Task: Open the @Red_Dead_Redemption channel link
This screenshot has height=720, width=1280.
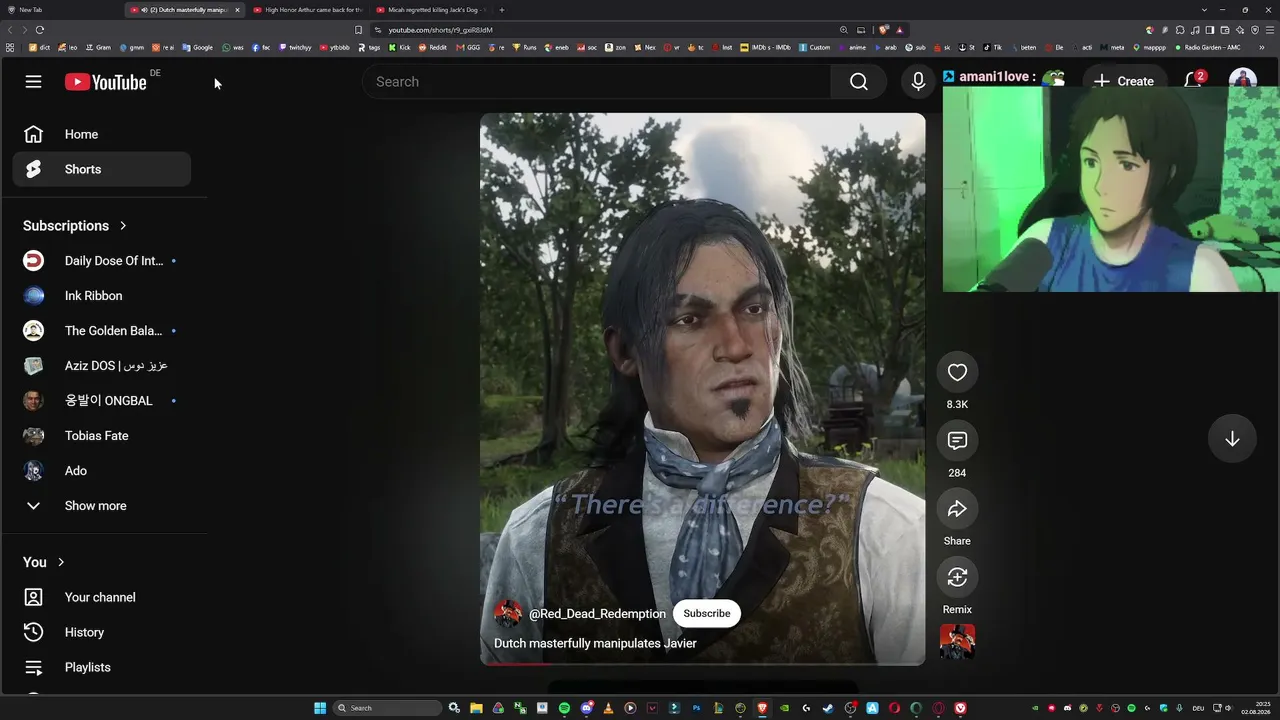Action: click(x=597, y=613)
